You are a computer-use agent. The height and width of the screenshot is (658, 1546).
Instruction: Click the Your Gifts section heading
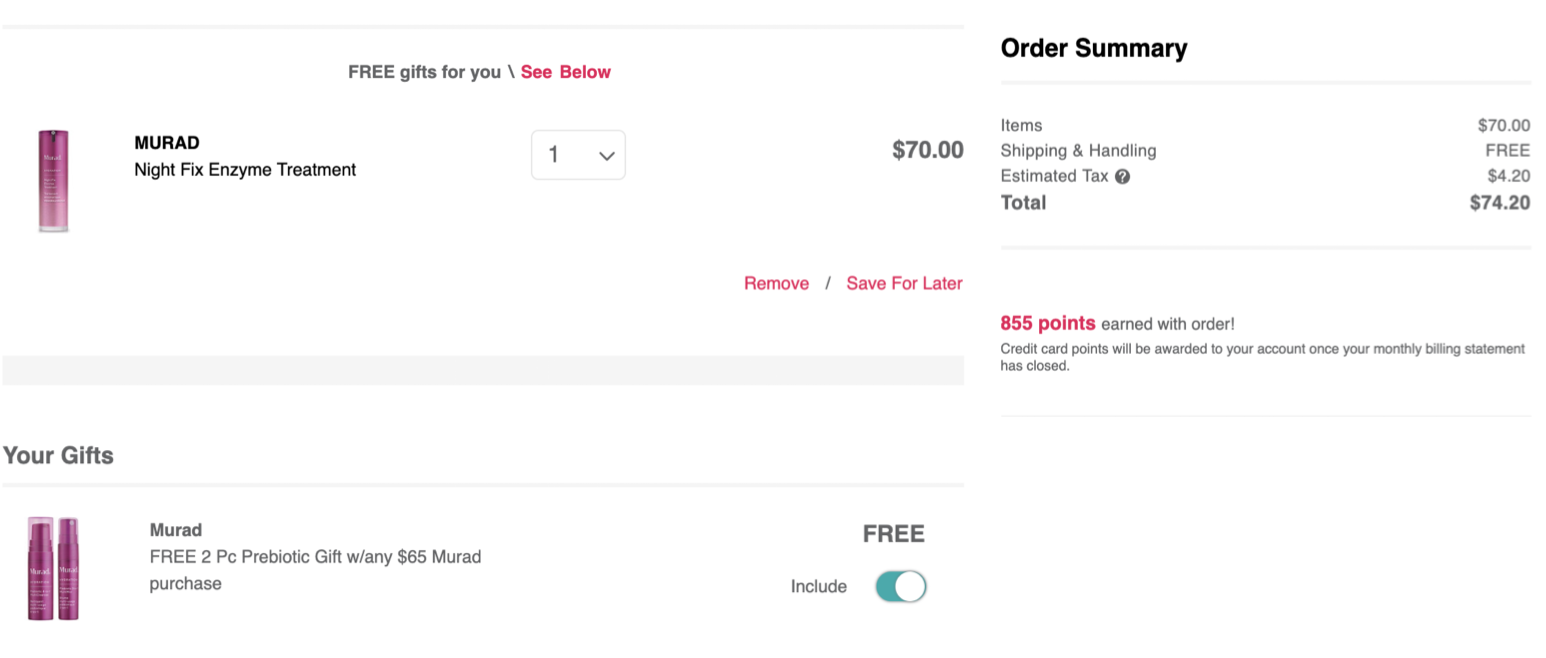tap(58, 455)
